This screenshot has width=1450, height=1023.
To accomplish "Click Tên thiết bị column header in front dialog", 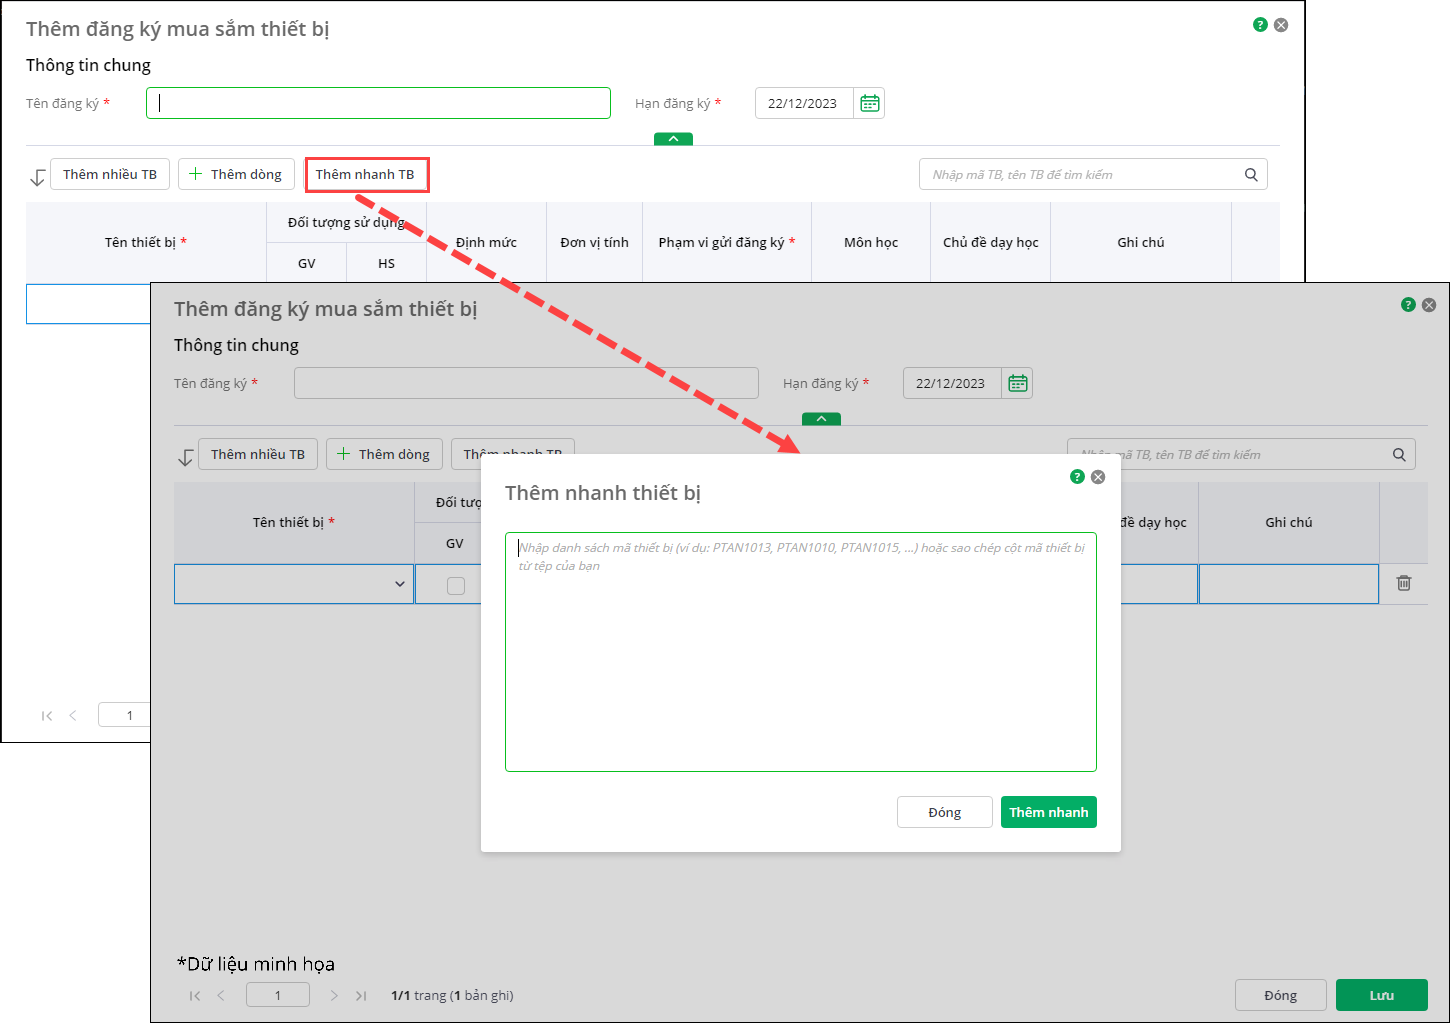I will click(x=294, y=522).
